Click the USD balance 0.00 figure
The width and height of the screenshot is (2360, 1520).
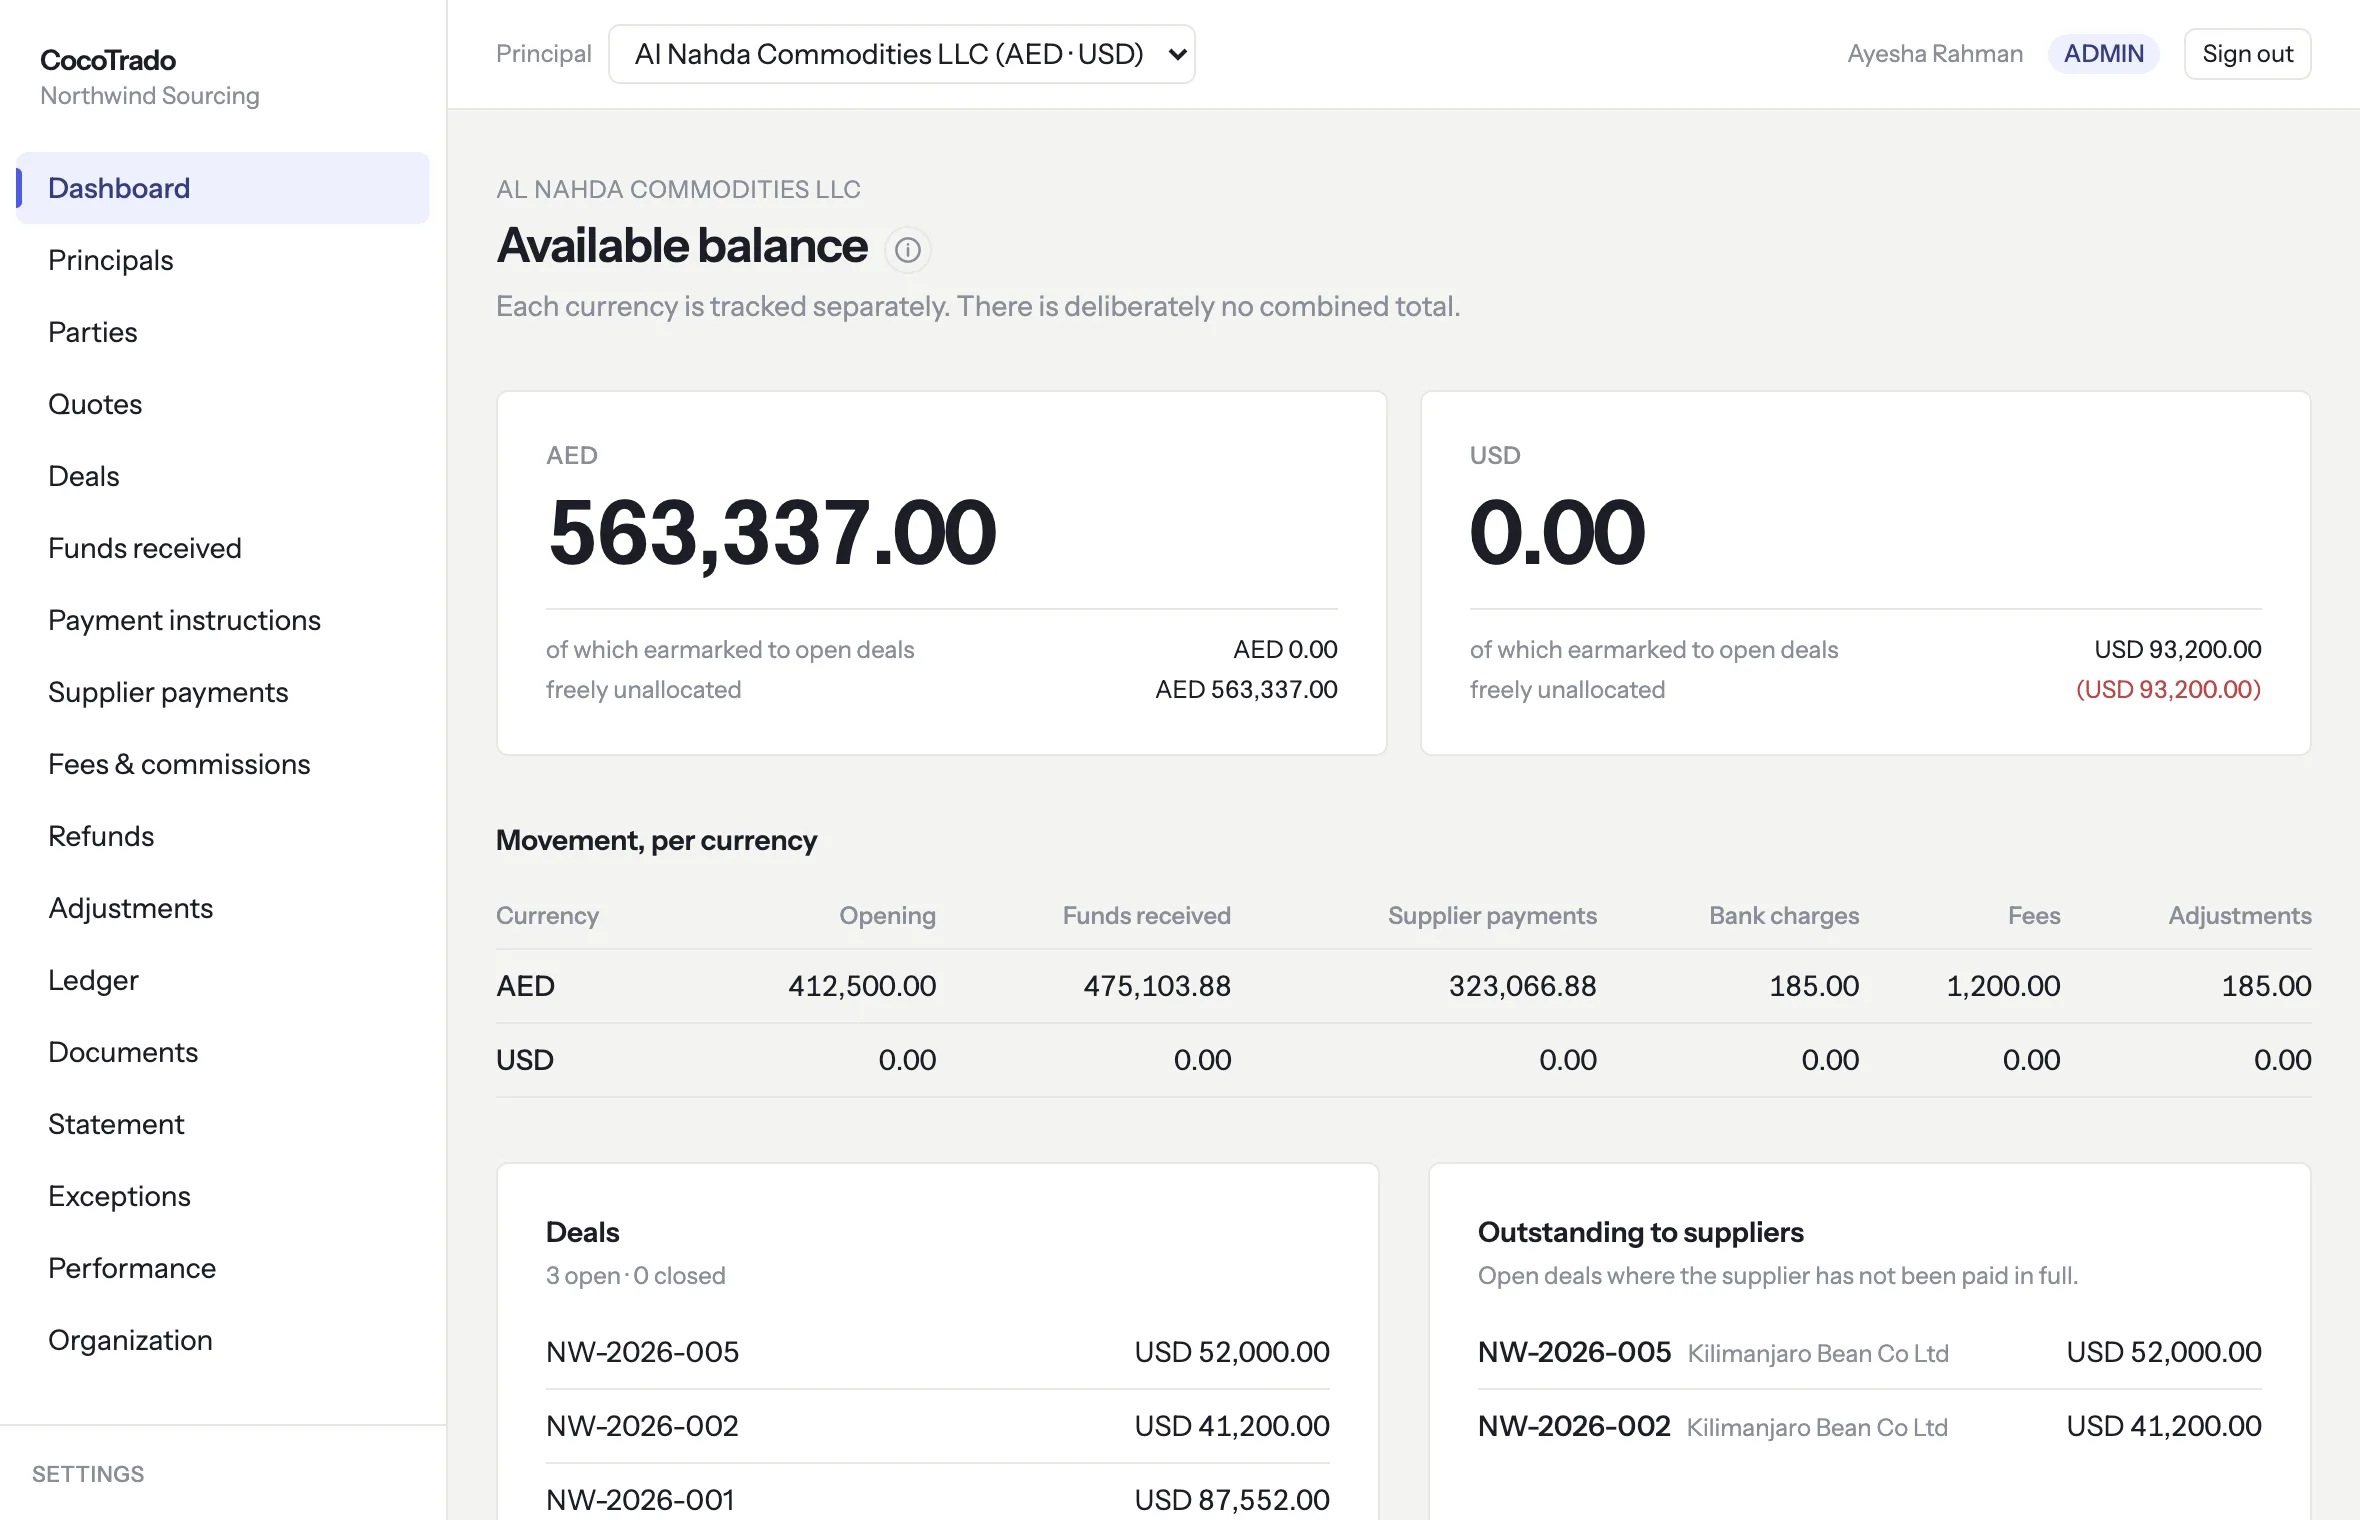[x=1557, y=532]
